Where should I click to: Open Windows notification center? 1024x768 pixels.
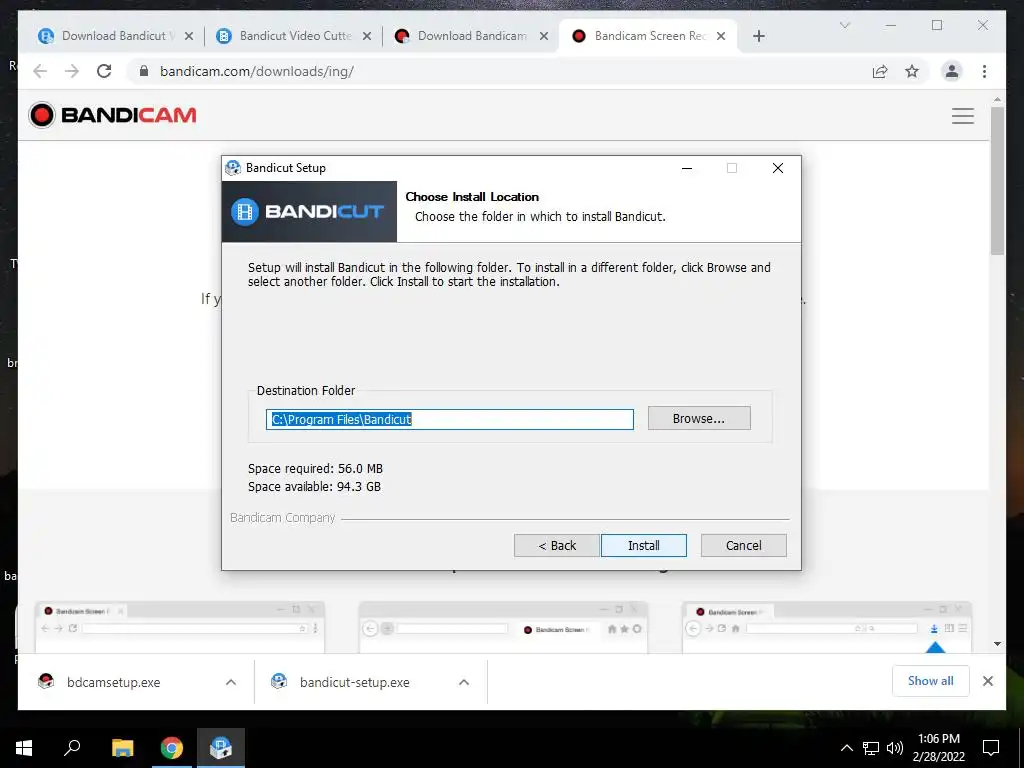pyautogui.click(x=991, y=748)
